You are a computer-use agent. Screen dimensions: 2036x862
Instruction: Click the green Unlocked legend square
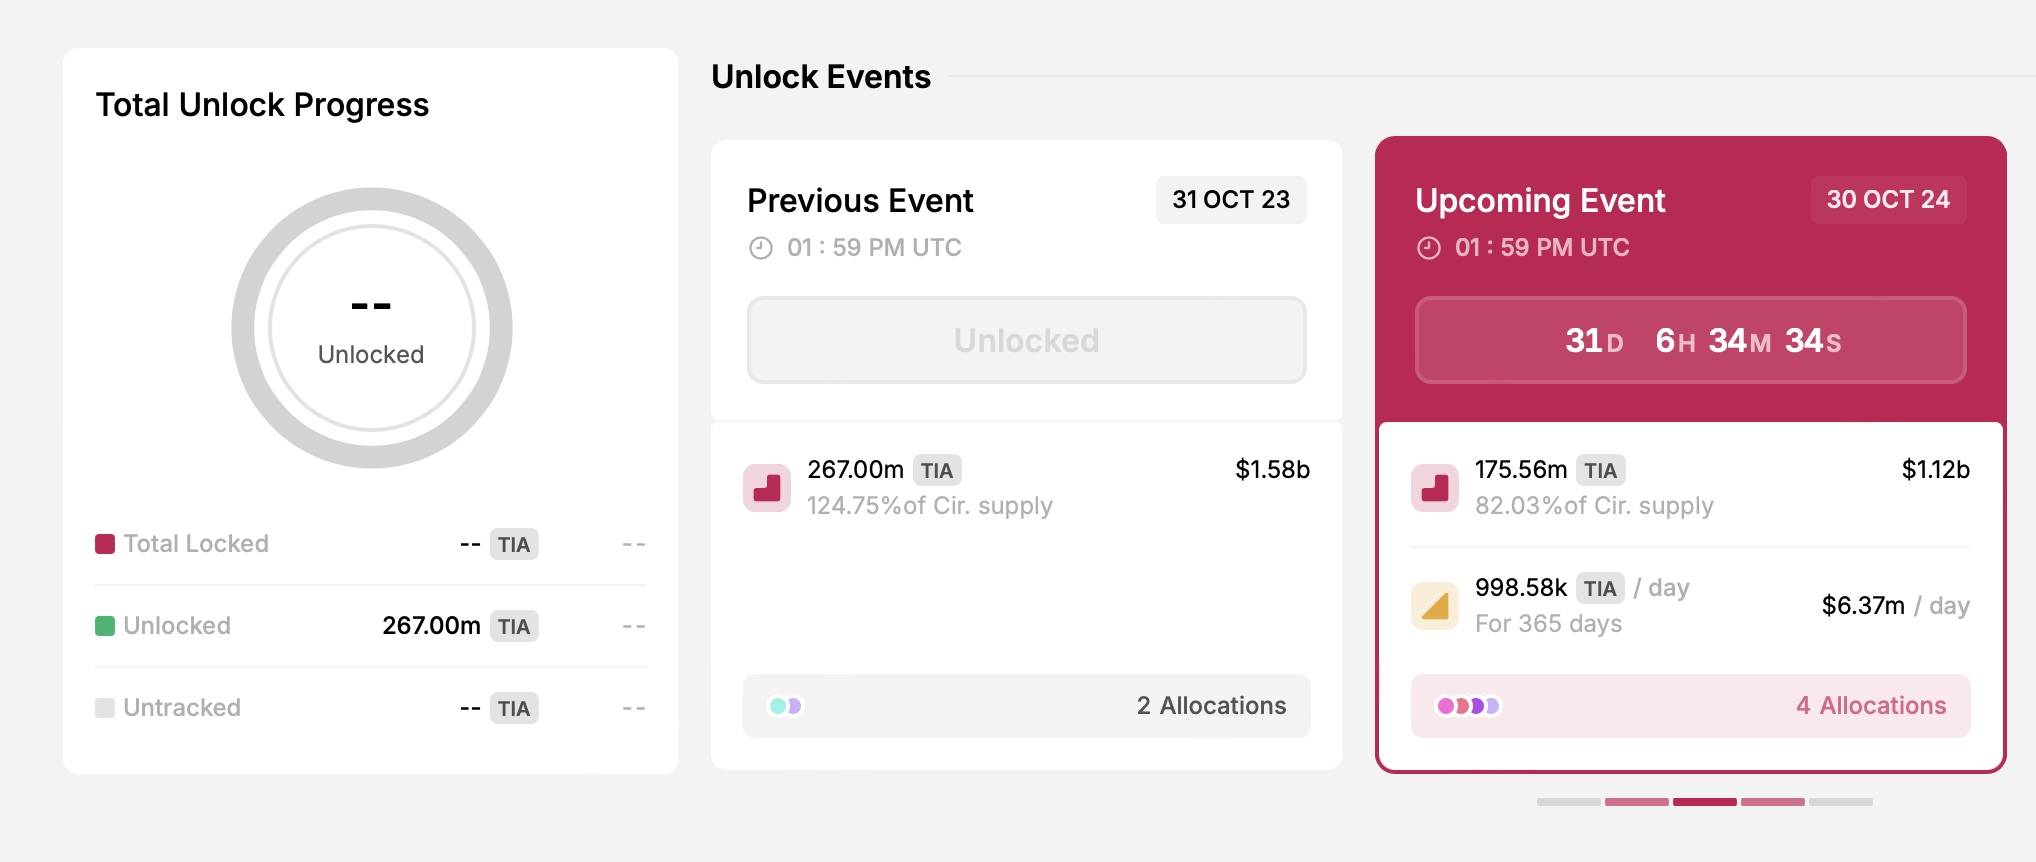pos(105,626)
